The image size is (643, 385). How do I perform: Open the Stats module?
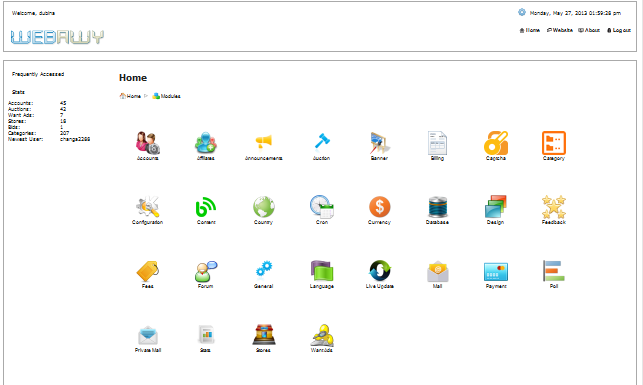pos(205,338)
